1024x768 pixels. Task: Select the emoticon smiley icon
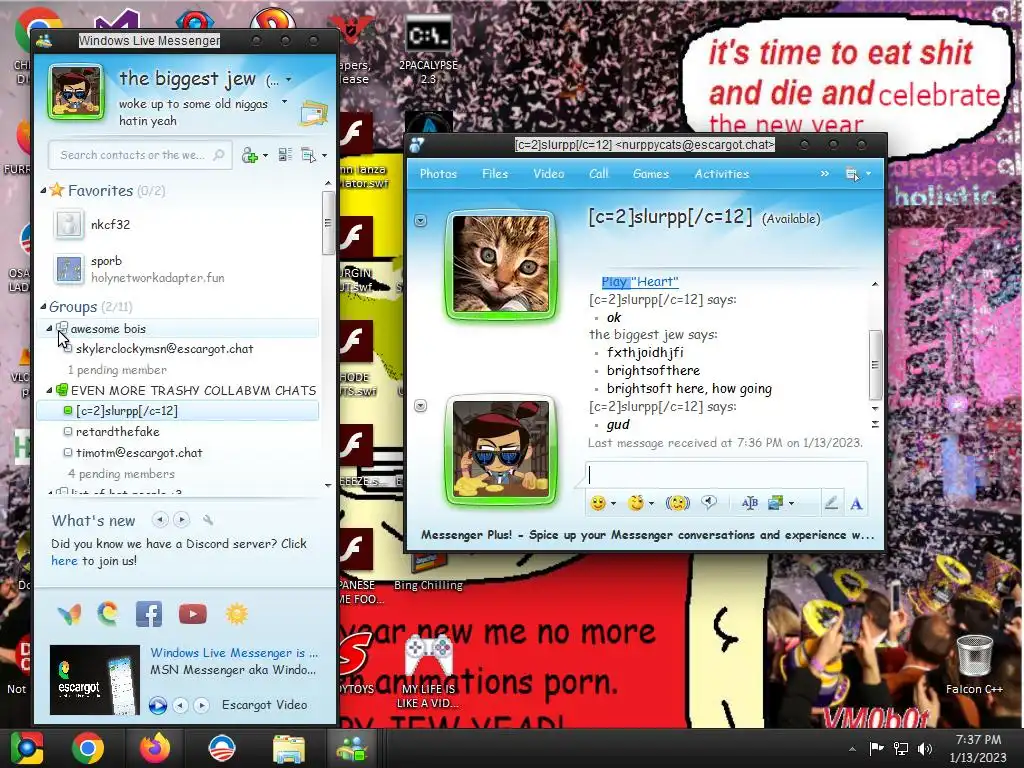click(598, 503)
